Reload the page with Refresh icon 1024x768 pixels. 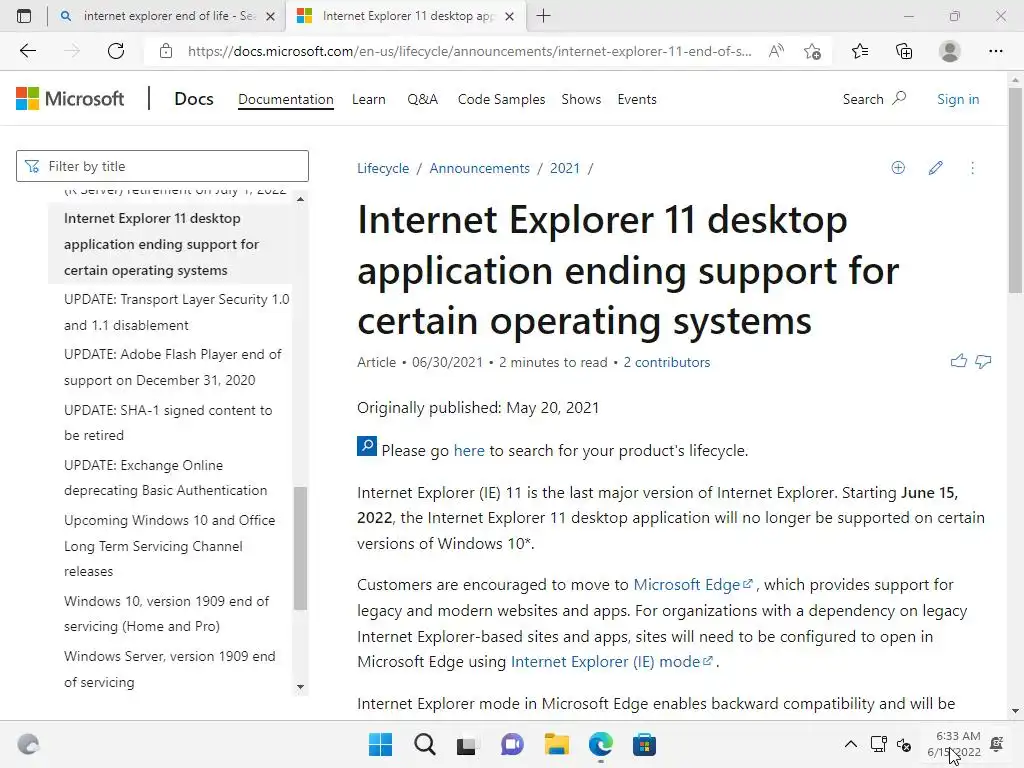(x=116, y=51)
